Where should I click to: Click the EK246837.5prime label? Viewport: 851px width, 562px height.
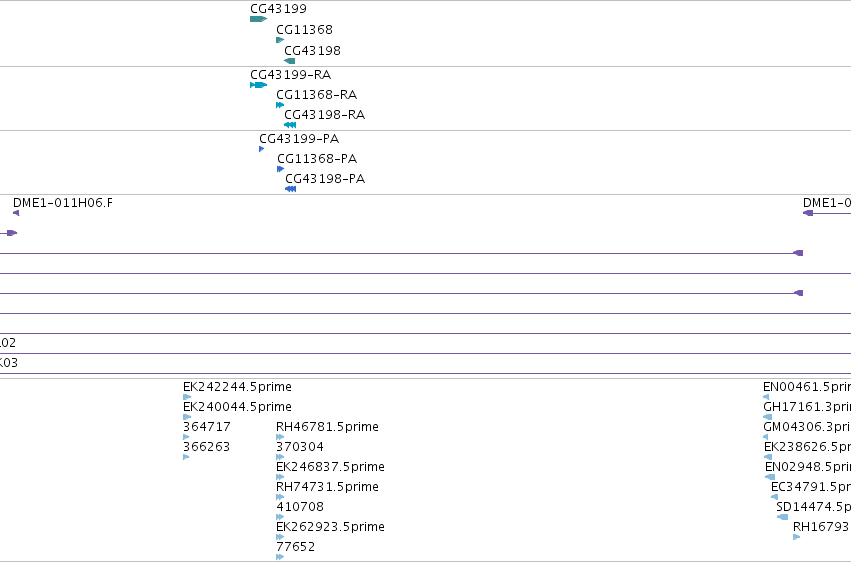coord(331,467)
